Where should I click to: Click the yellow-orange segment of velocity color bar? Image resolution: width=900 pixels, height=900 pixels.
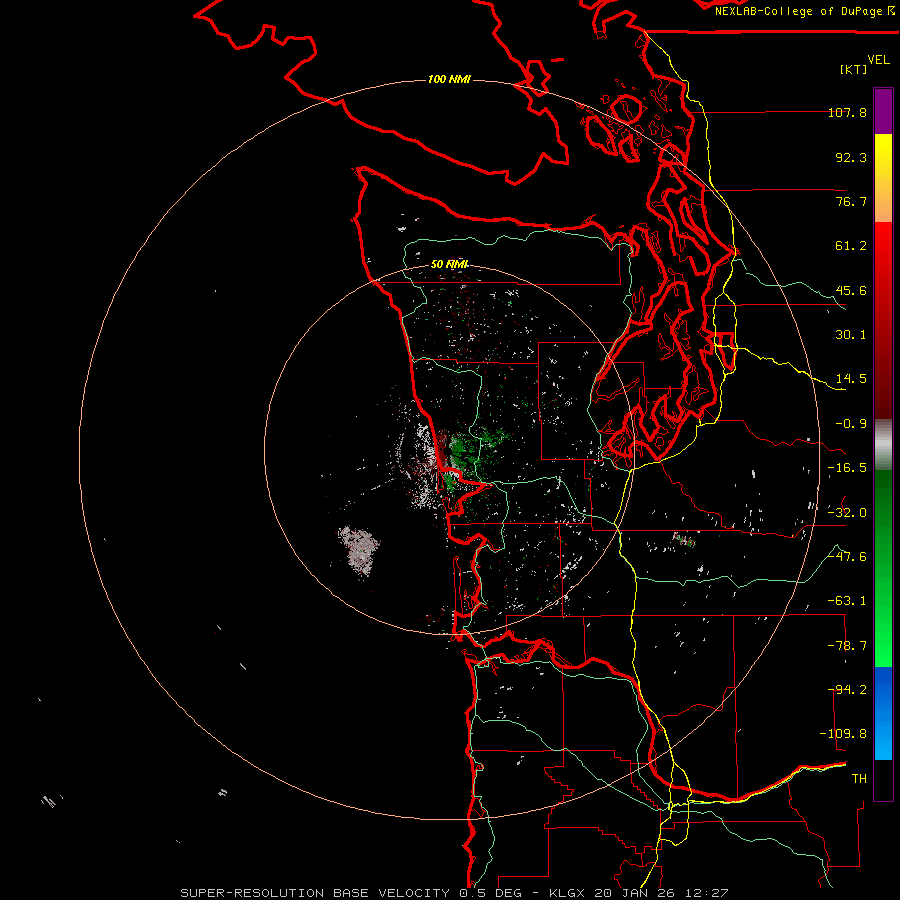[x=883, y=178]
